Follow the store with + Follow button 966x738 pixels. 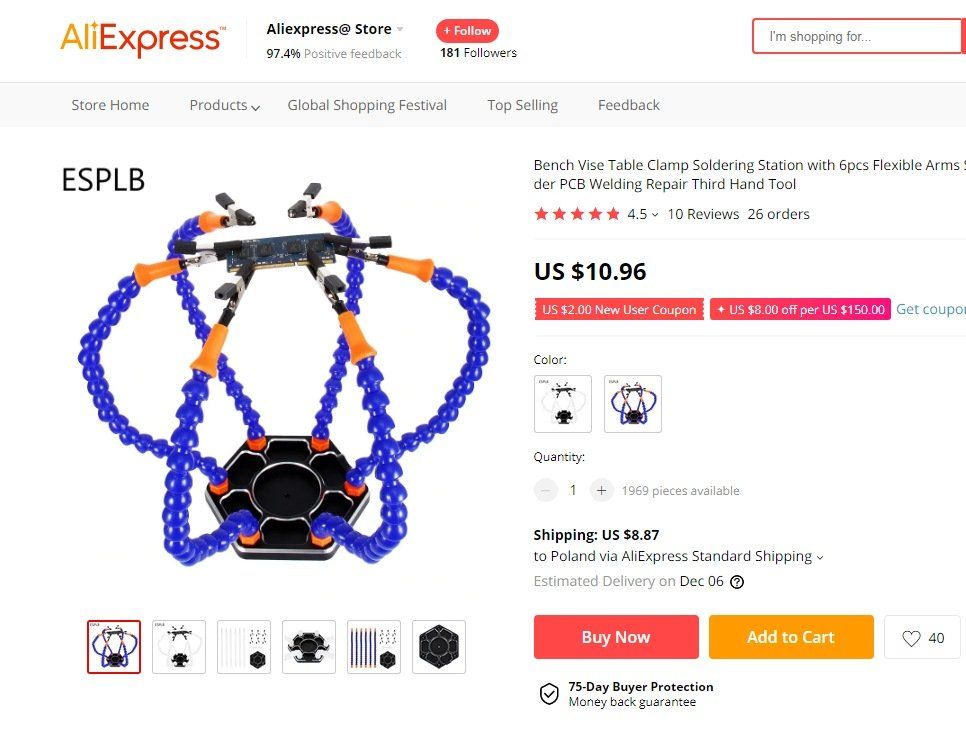click(468, 31)
